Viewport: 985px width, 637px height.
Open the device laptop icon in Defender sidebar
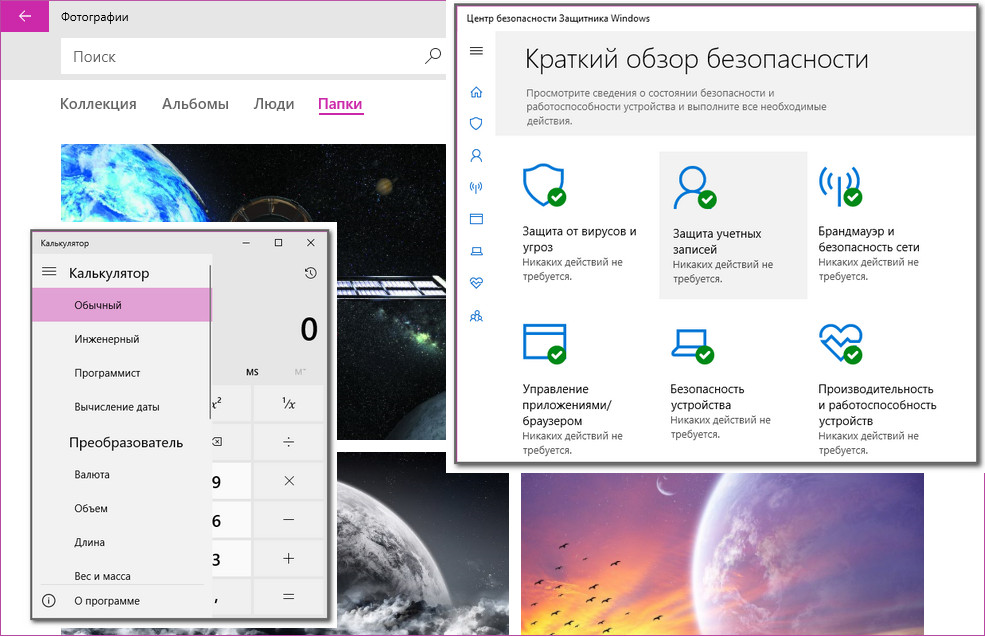click(x=476, y=251)
